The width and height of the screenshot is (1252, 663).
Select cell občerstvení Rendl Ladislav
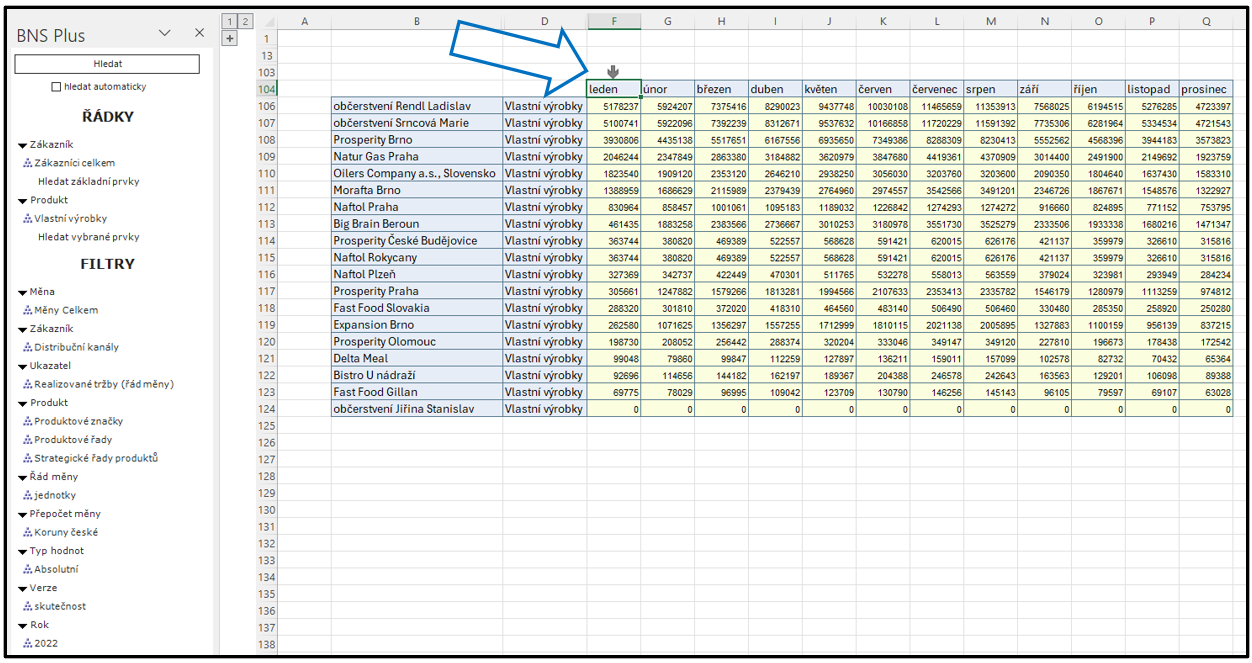point(416,106)
